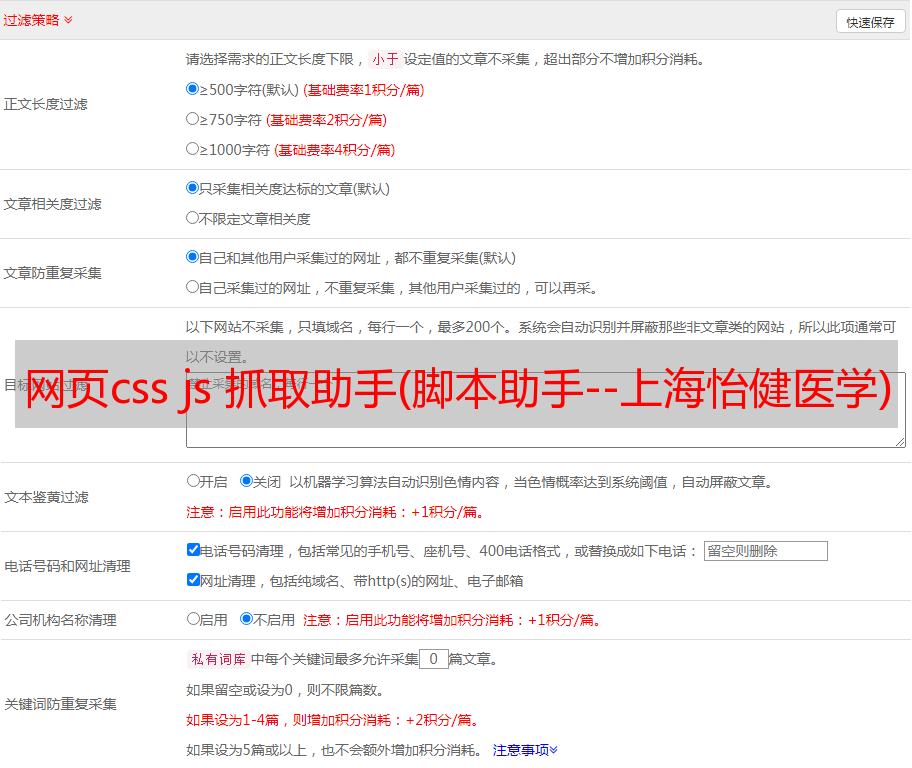The height and width of the screenshot is (768, 912).
Task: Click the 正文长度过滤 row label
Action: [x=45, y=104]
